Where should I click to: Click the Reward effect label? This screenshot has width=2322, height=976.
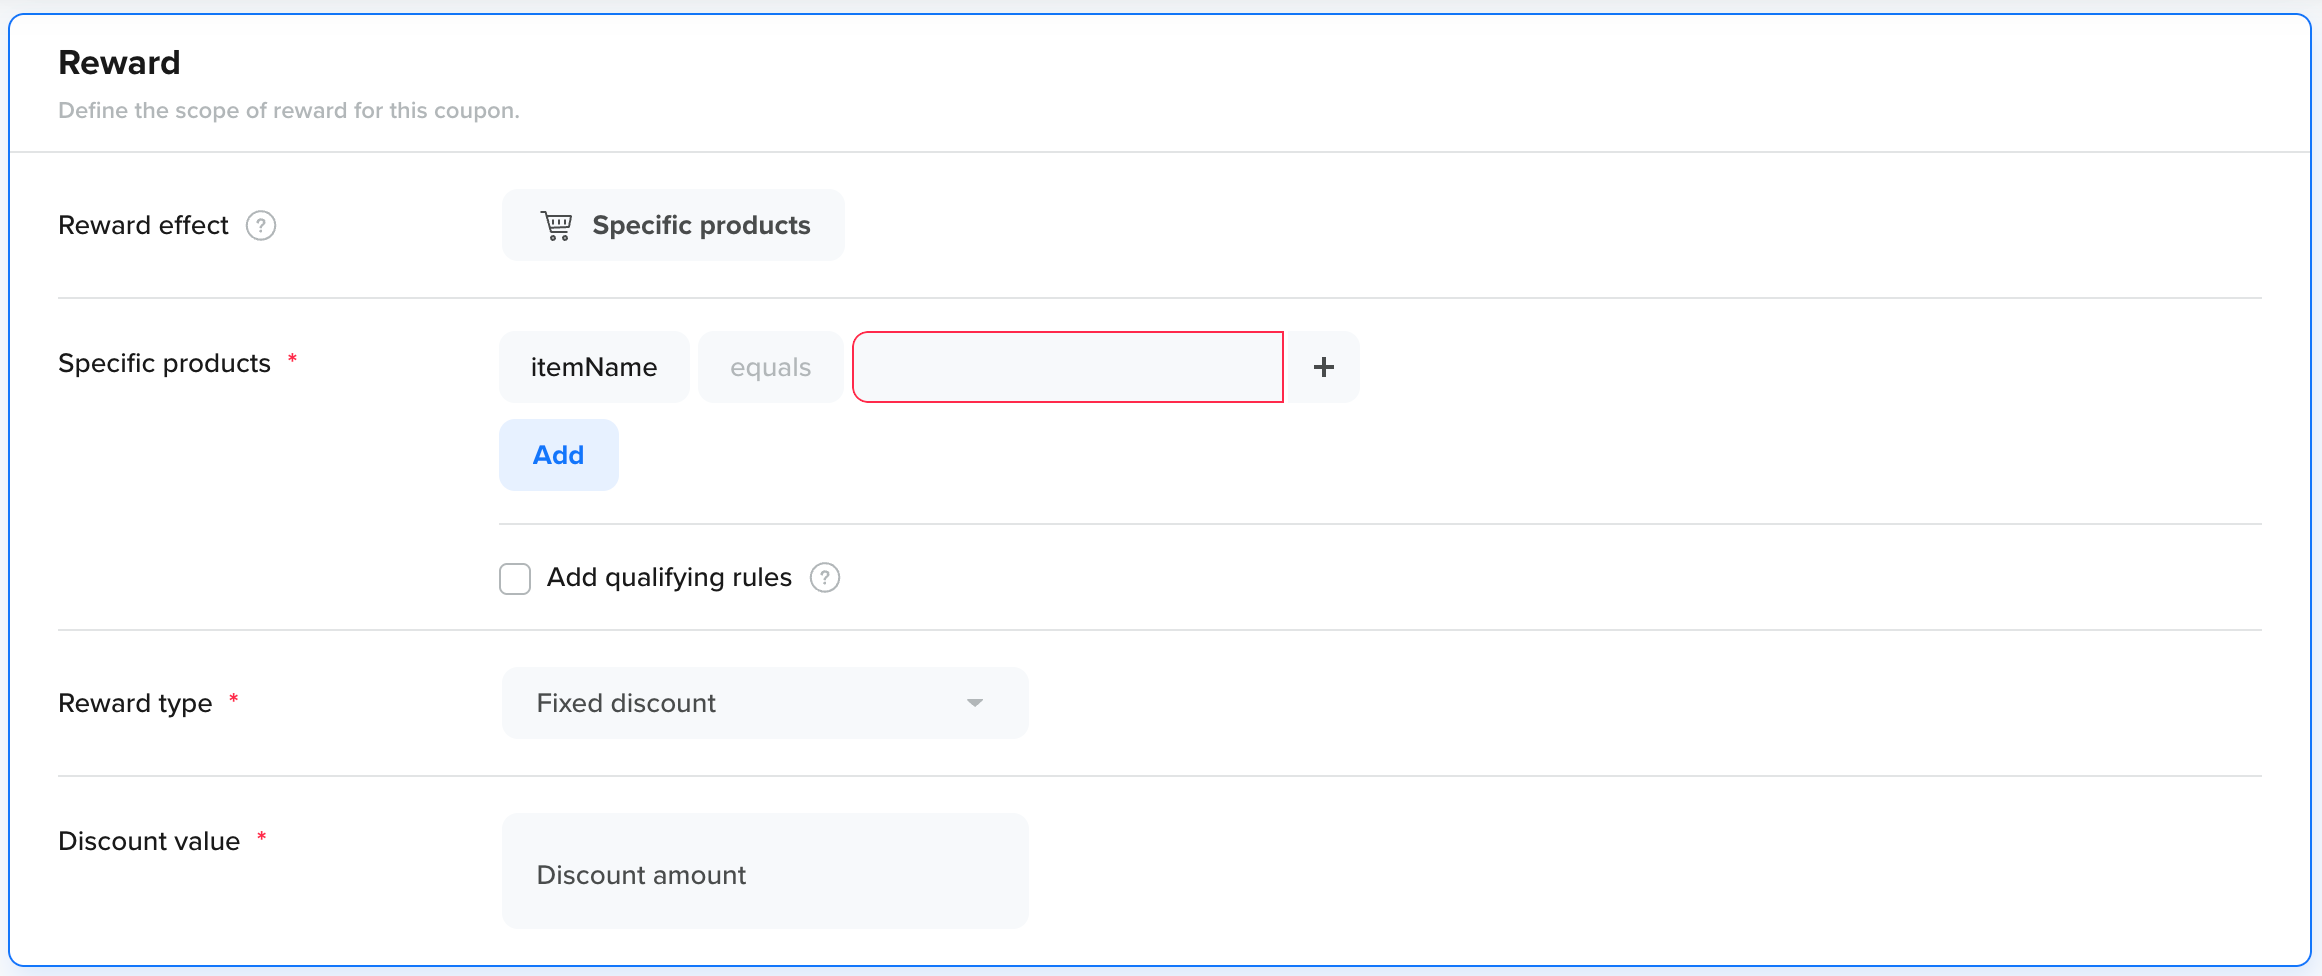[x=143, y=226]
